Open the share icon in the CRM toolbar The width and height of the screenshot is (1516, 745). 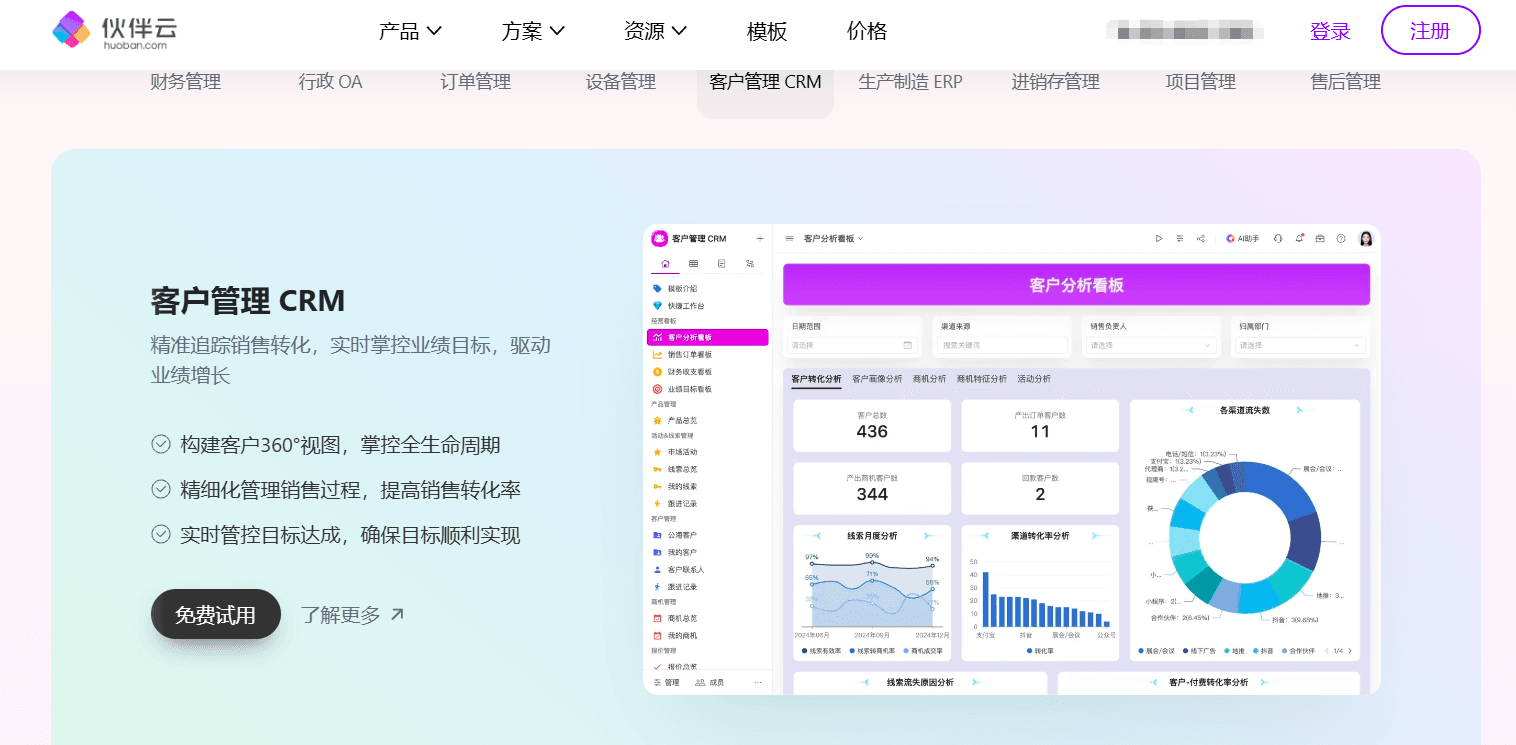(x=1201, y=239)
